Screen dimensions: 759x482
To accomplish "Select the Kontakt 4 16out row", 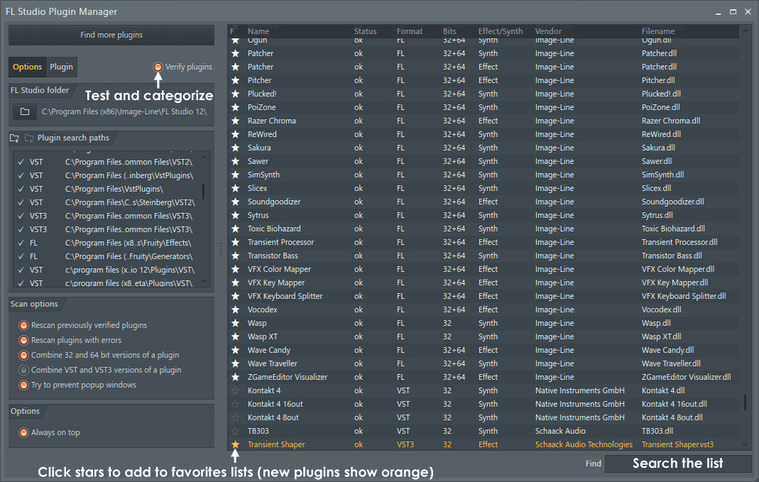I will pyautogui.click(x=483, y=404).
